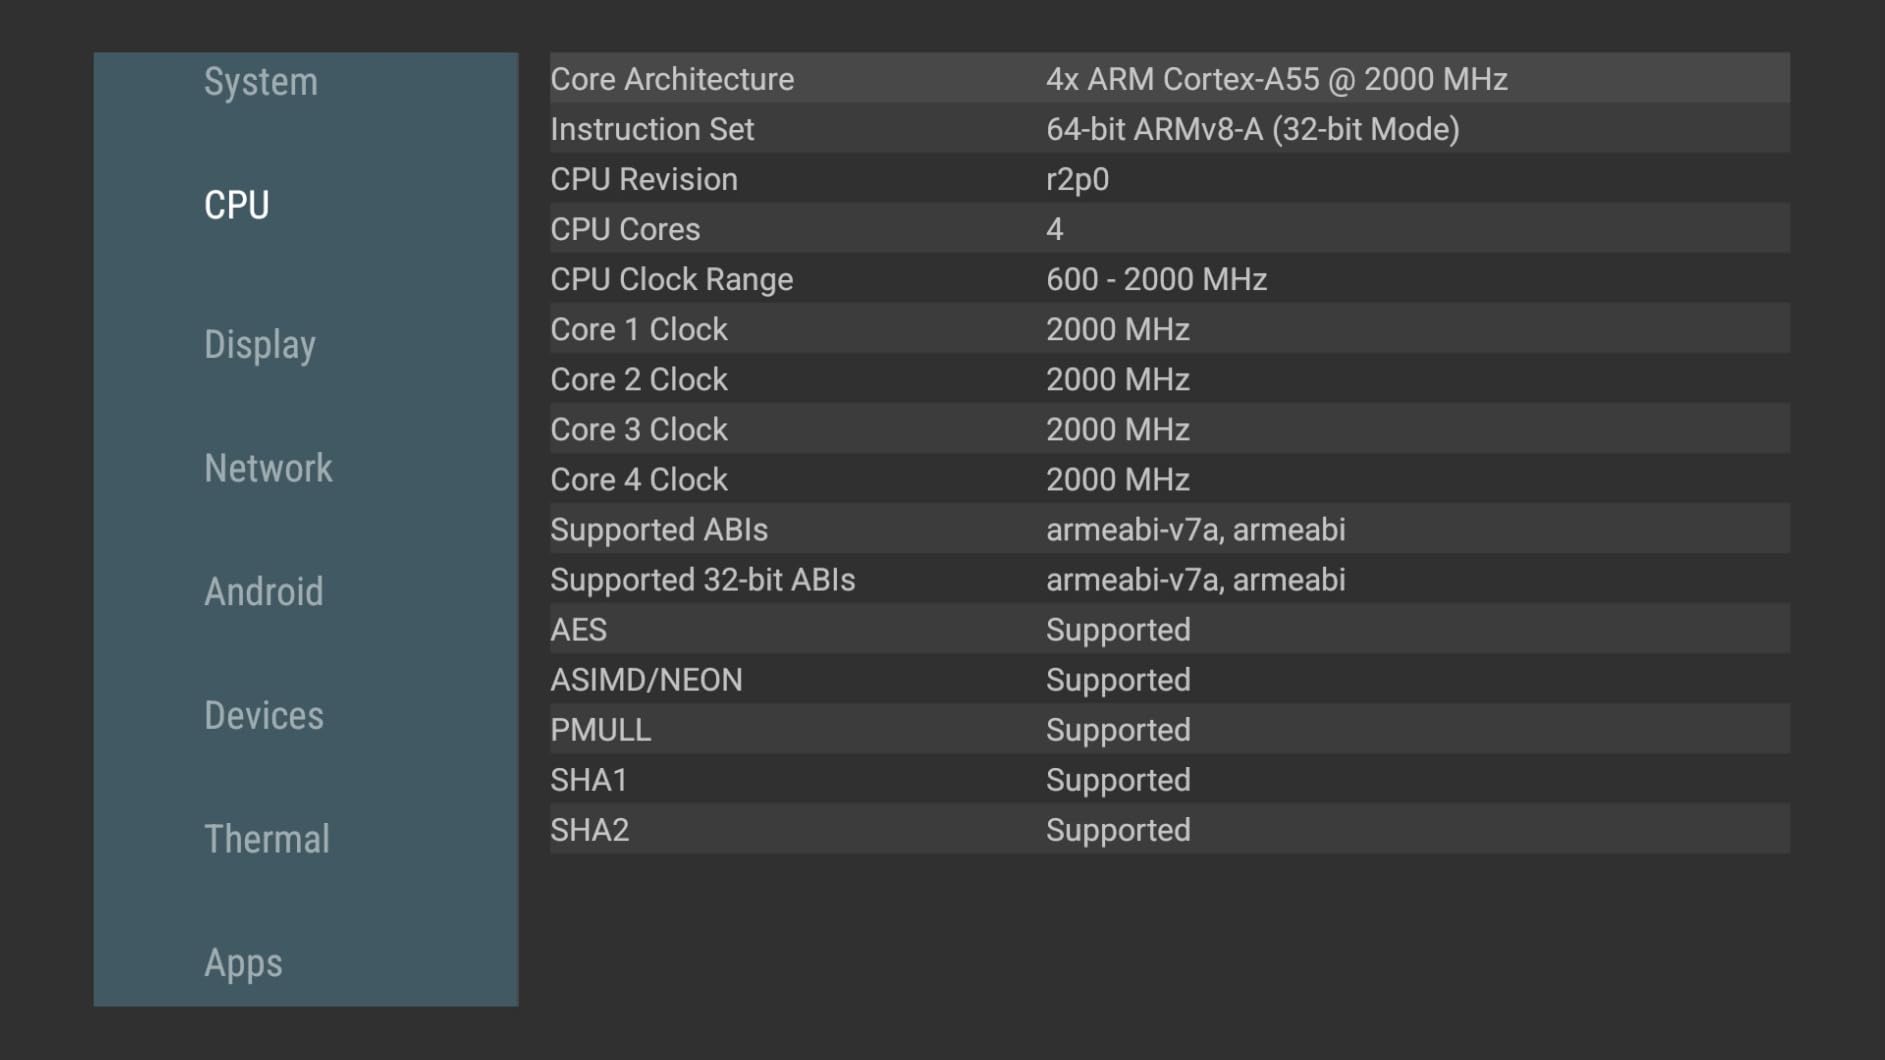Select the CPU Revision row
Viewport: 1885px width, 1060px height.
[x=1168, y=179]
